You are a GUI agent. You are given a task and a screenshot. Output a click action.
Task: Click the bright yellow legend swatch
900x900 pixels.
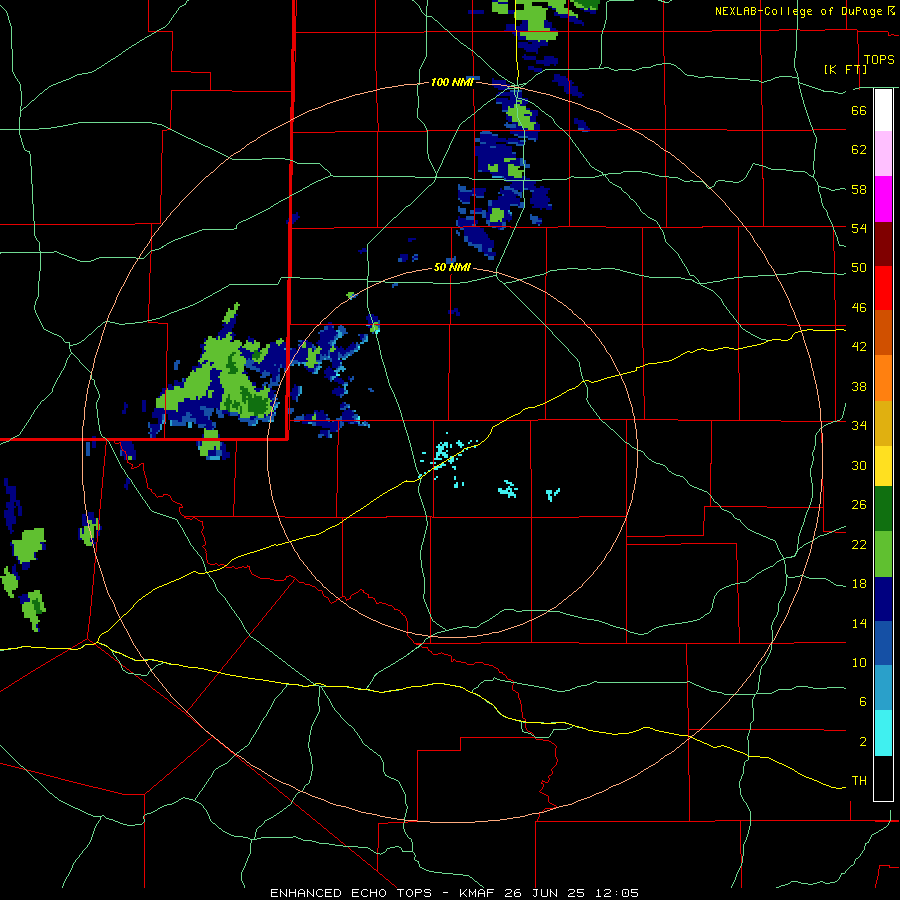point(883,466)
